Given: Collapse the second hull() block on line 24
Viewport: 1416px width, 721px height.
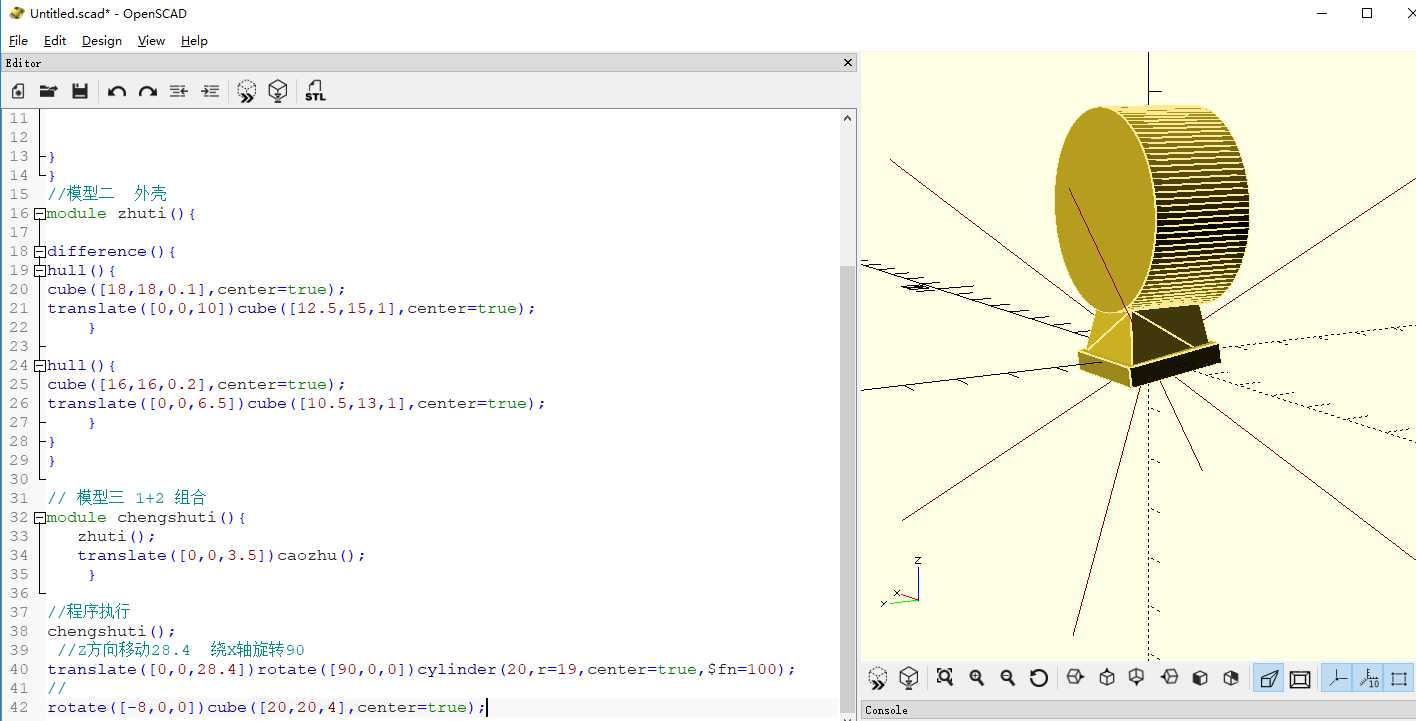Looking at the screenshot, I should click(x=39, y=365).
